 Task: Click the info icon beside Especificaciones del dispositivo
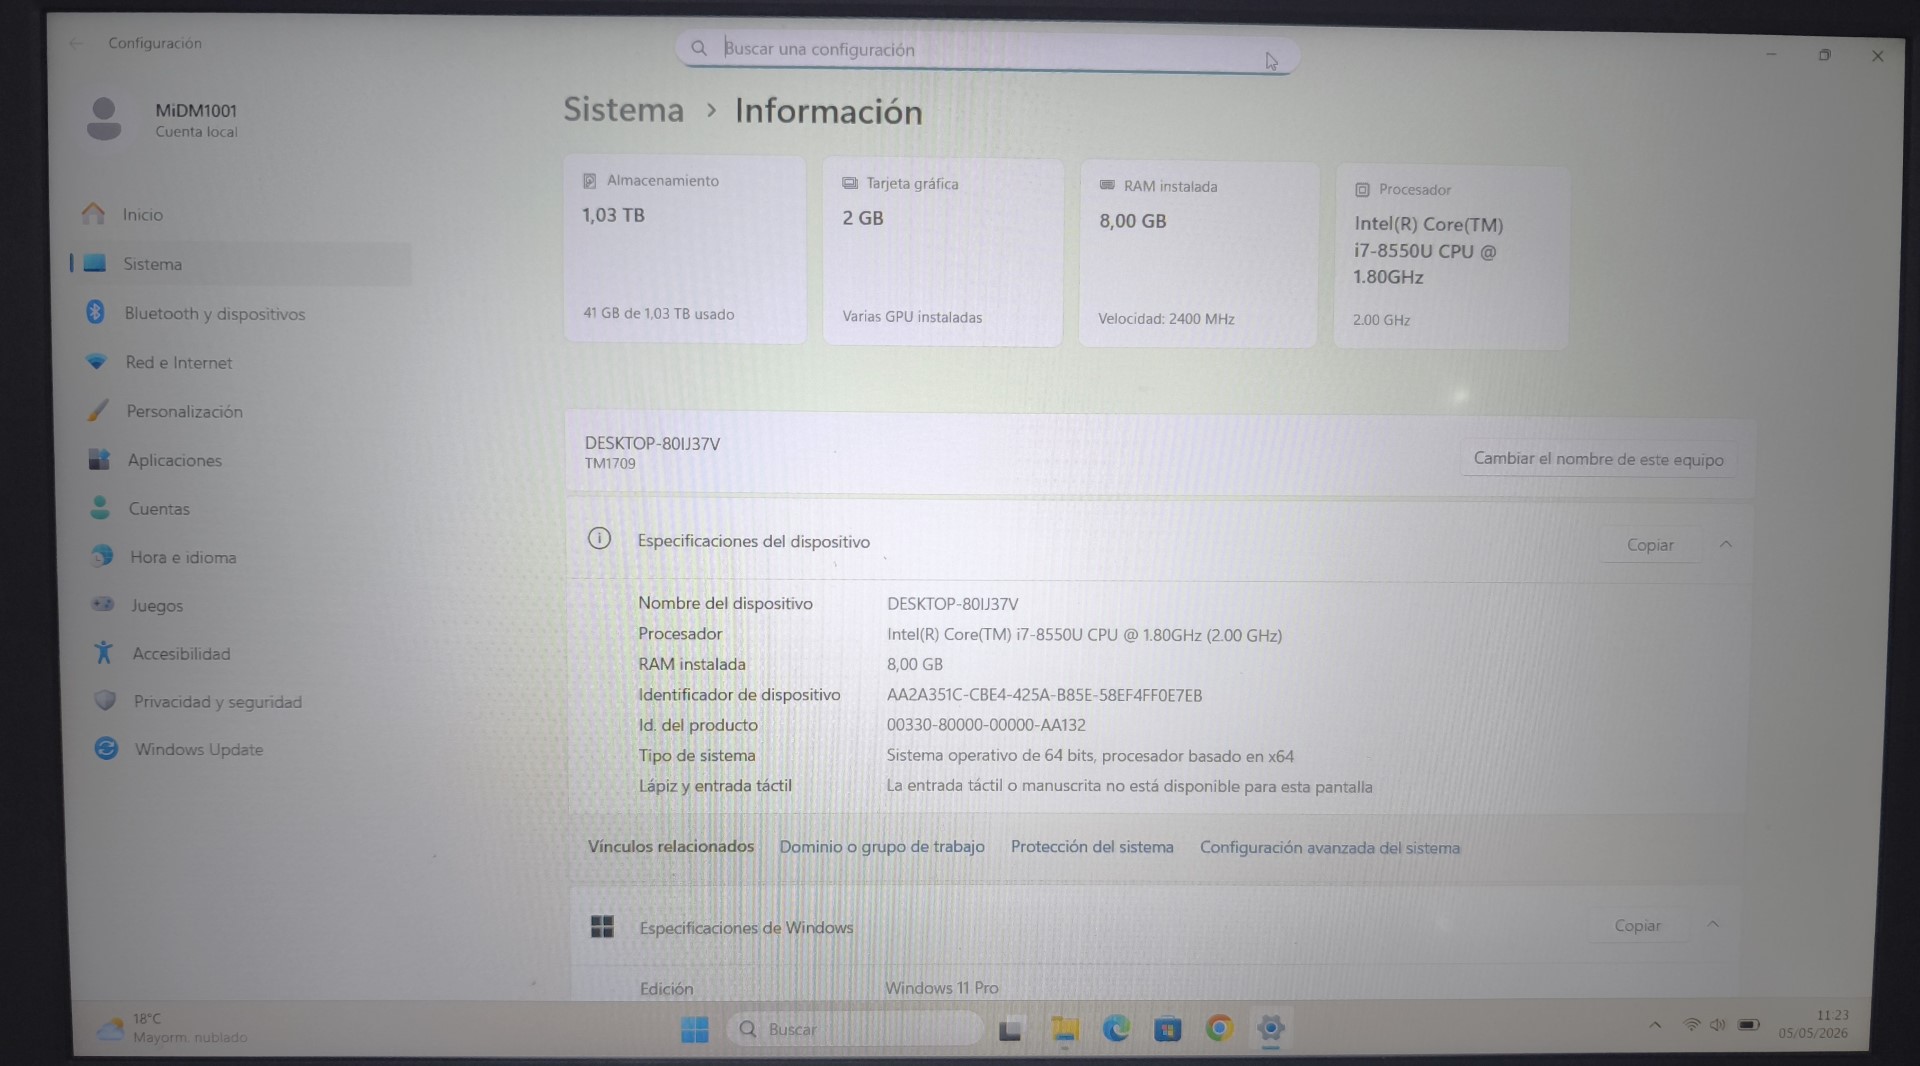coord(599,539)
